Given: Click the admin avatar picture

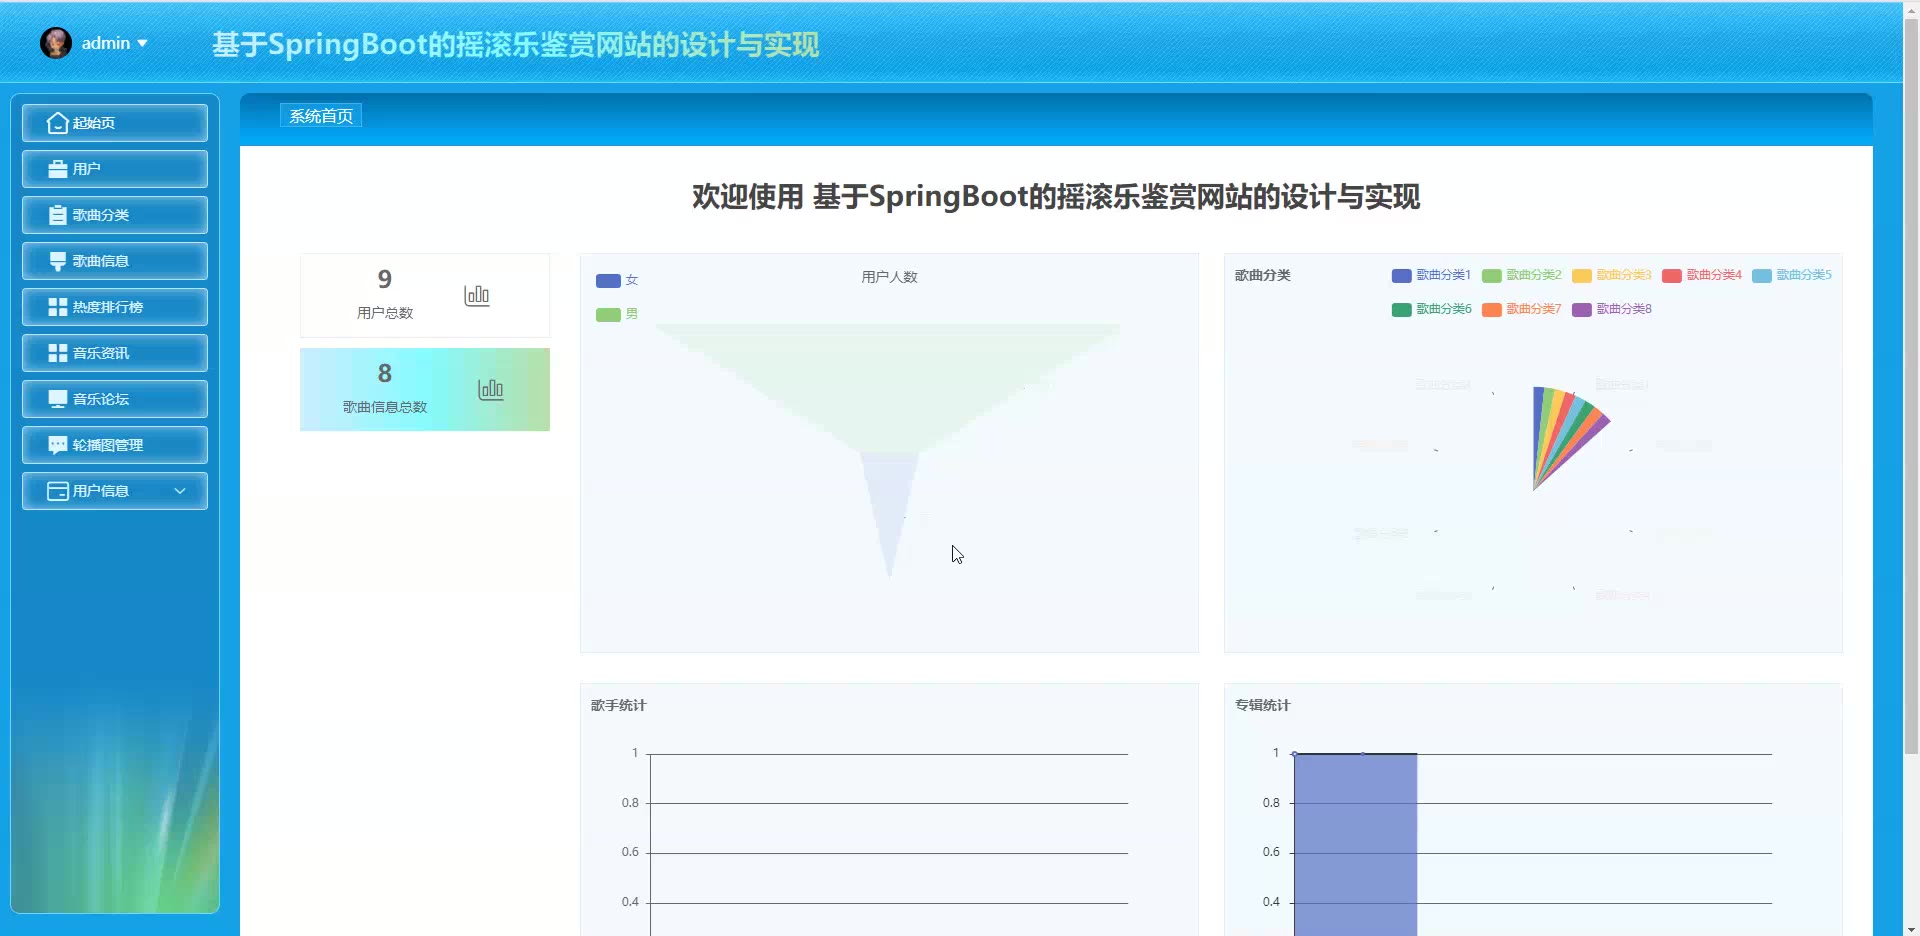Looking at the screenshot, I should (56, 43).
